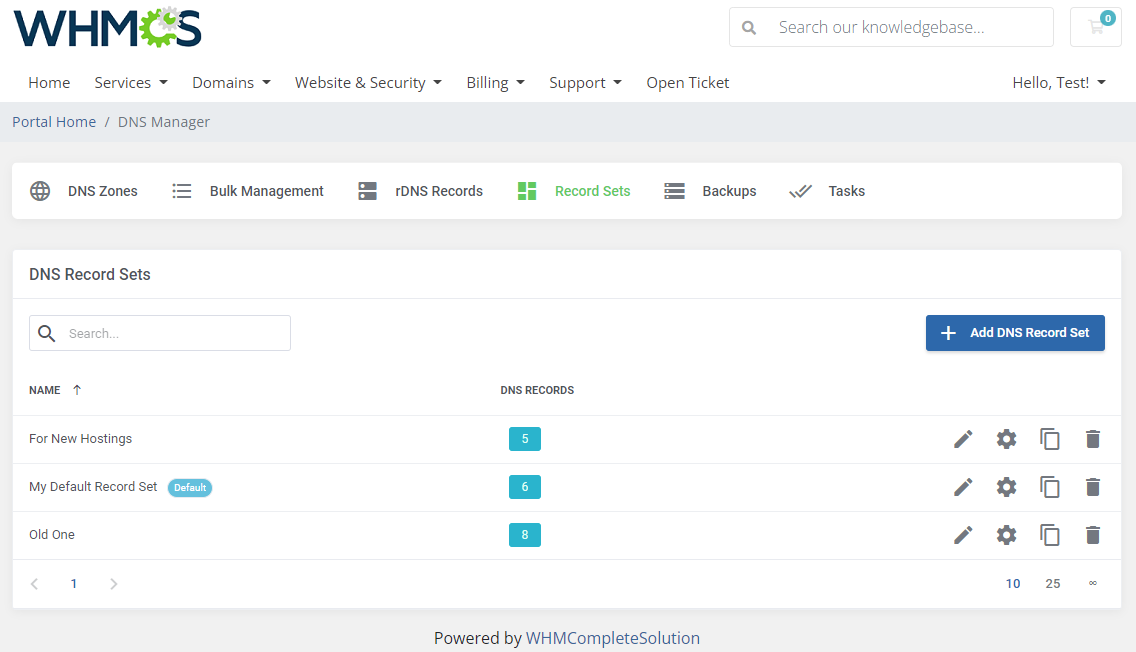Open the Services dropdown menu
The width and height of the screenshot is (1136, 652).
pyautogui.click(x=130, y=82)
